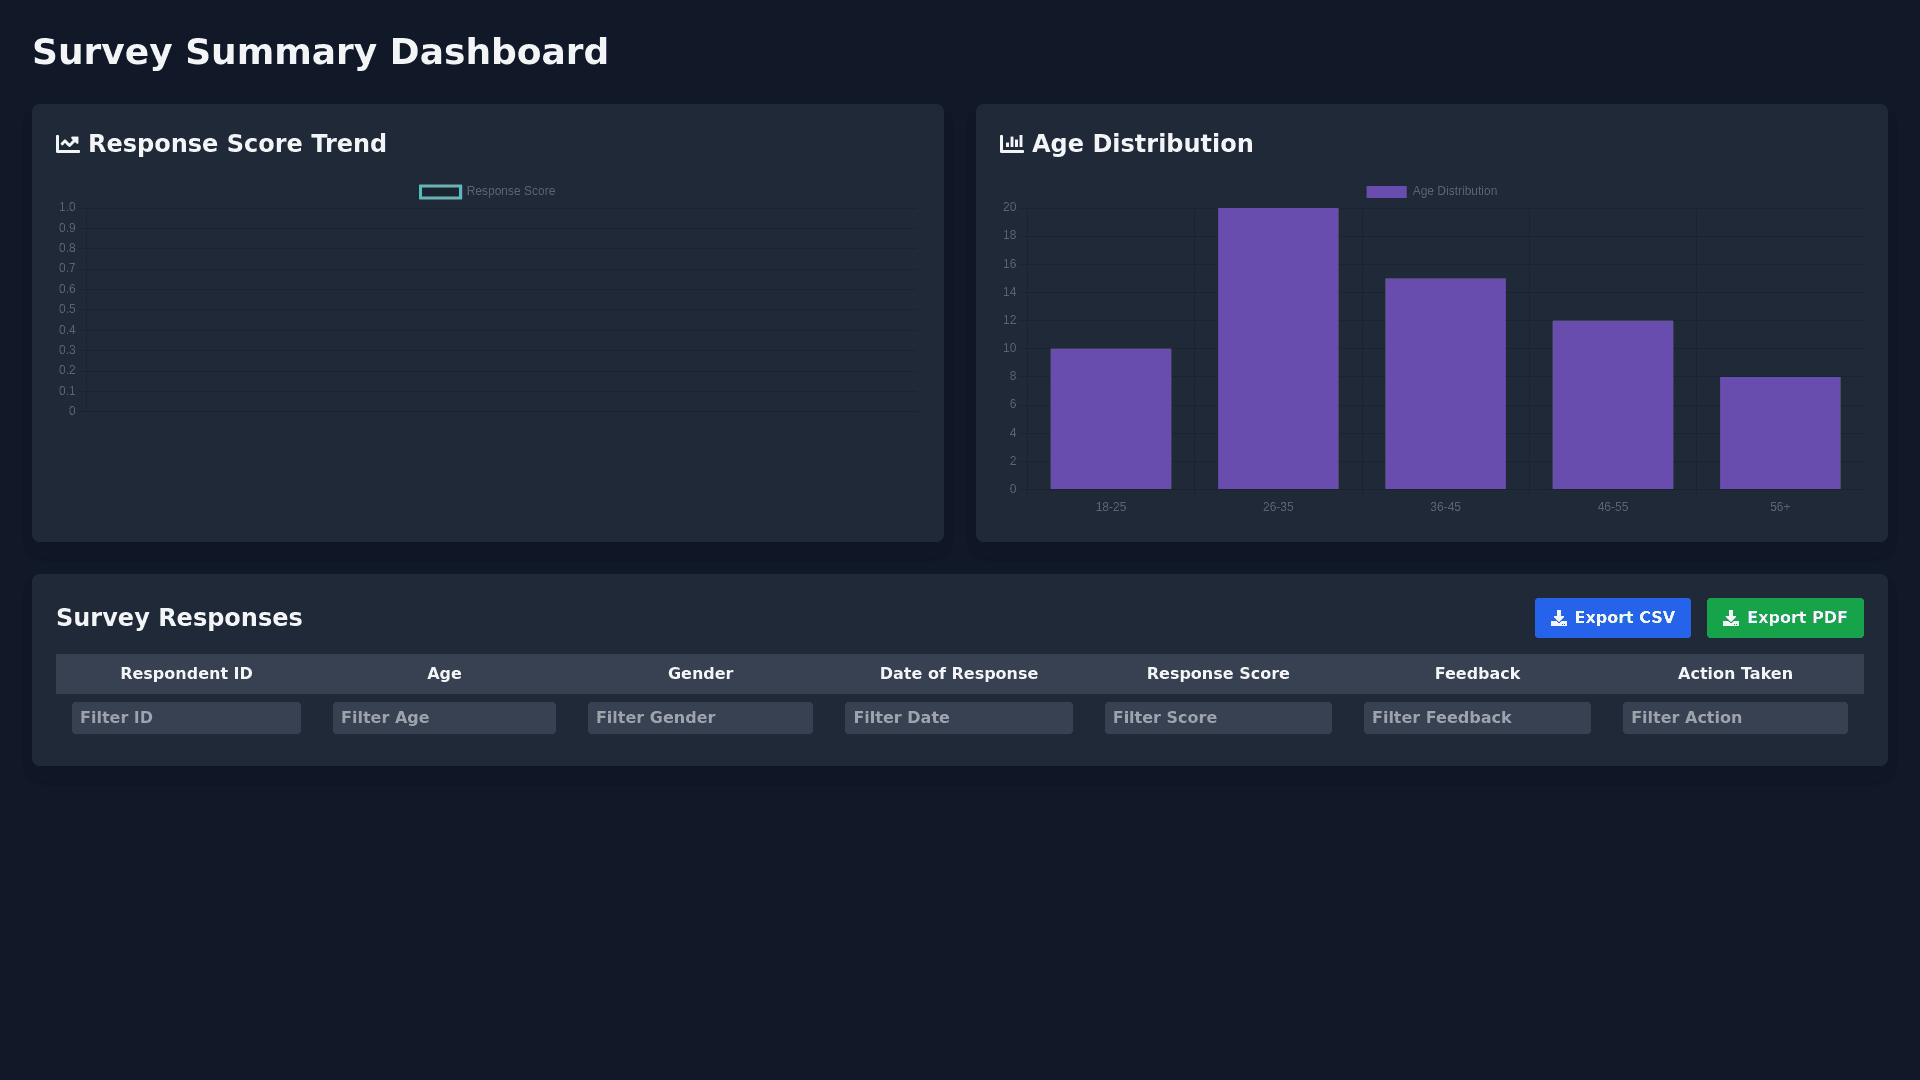
Task: Click the Export PDF button
Action: 1784,618
